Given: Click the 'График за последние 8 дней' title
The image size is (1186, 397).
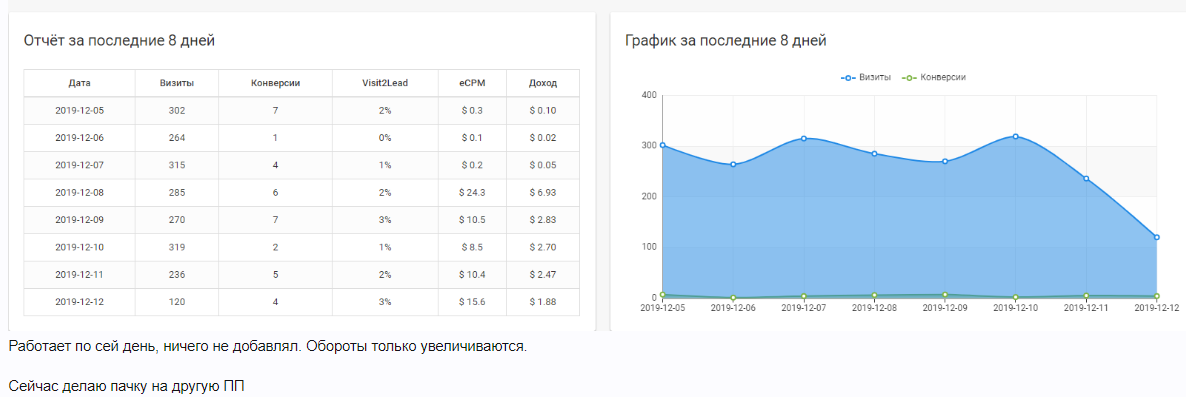Looking at the screenshot, I should (725, 41).
